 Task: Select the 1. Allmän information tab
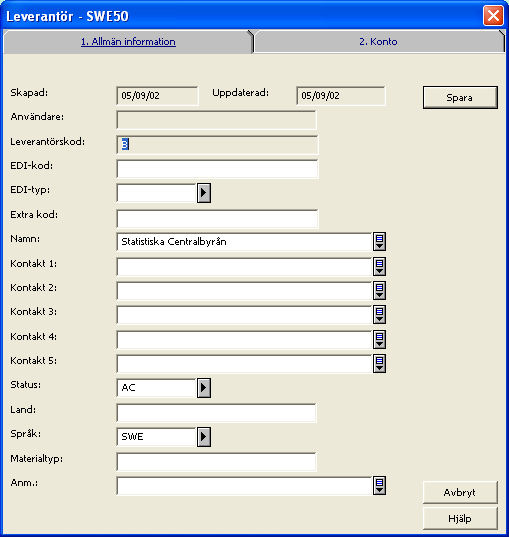point(128,41)
